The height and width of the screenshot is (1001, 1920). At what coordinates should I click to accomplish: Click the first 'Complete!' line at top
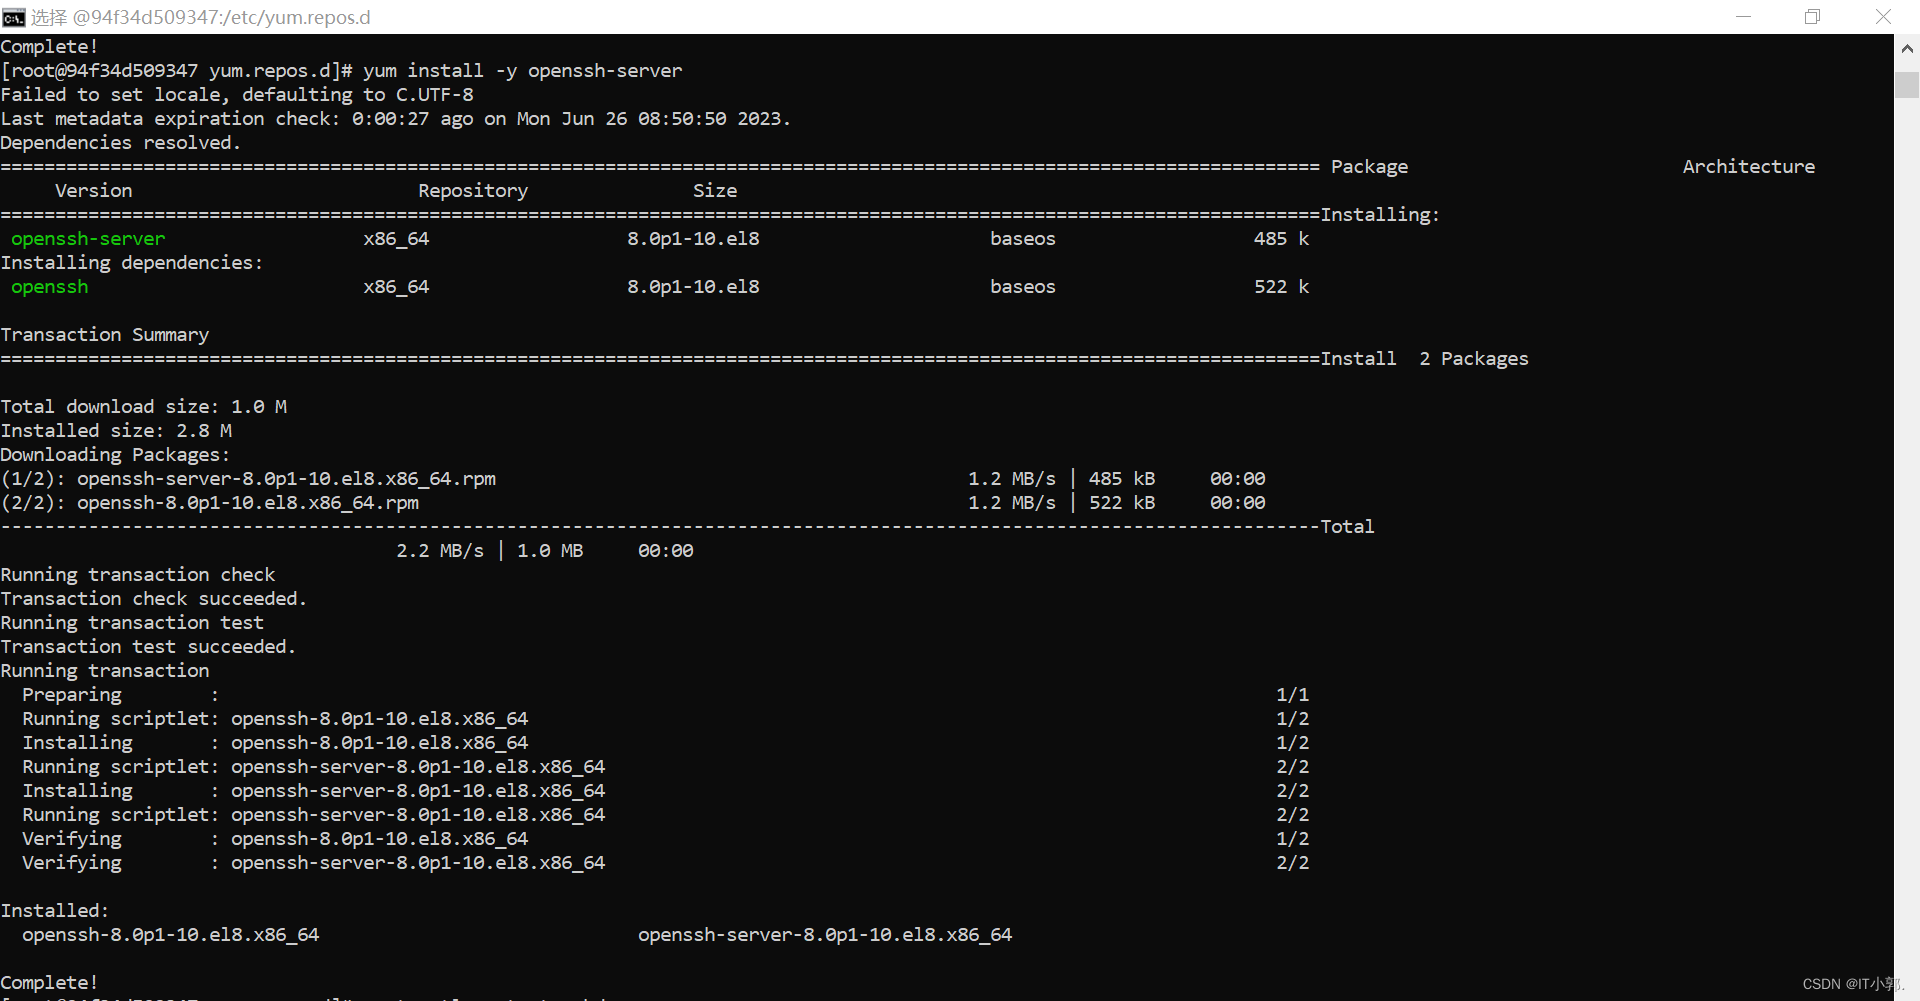[x=49, y=47]
